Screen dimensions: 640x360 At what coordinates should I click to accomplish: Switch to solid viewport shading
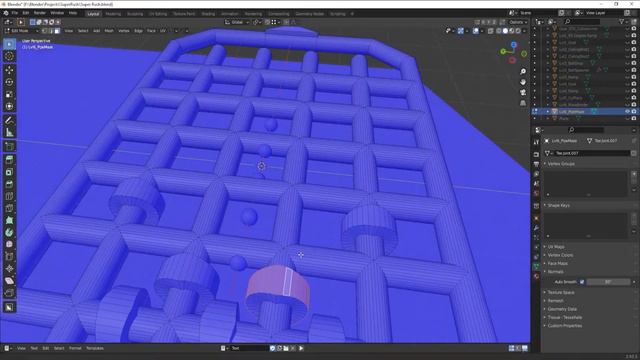(505, 31)
